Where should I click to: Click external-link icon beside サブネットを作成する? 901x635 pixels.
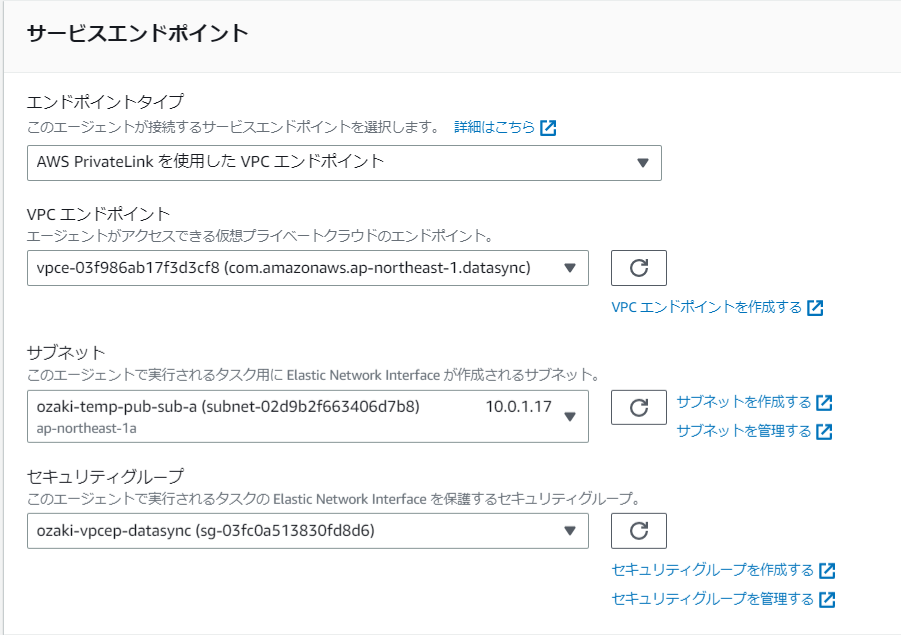click(x=825, y=403)
